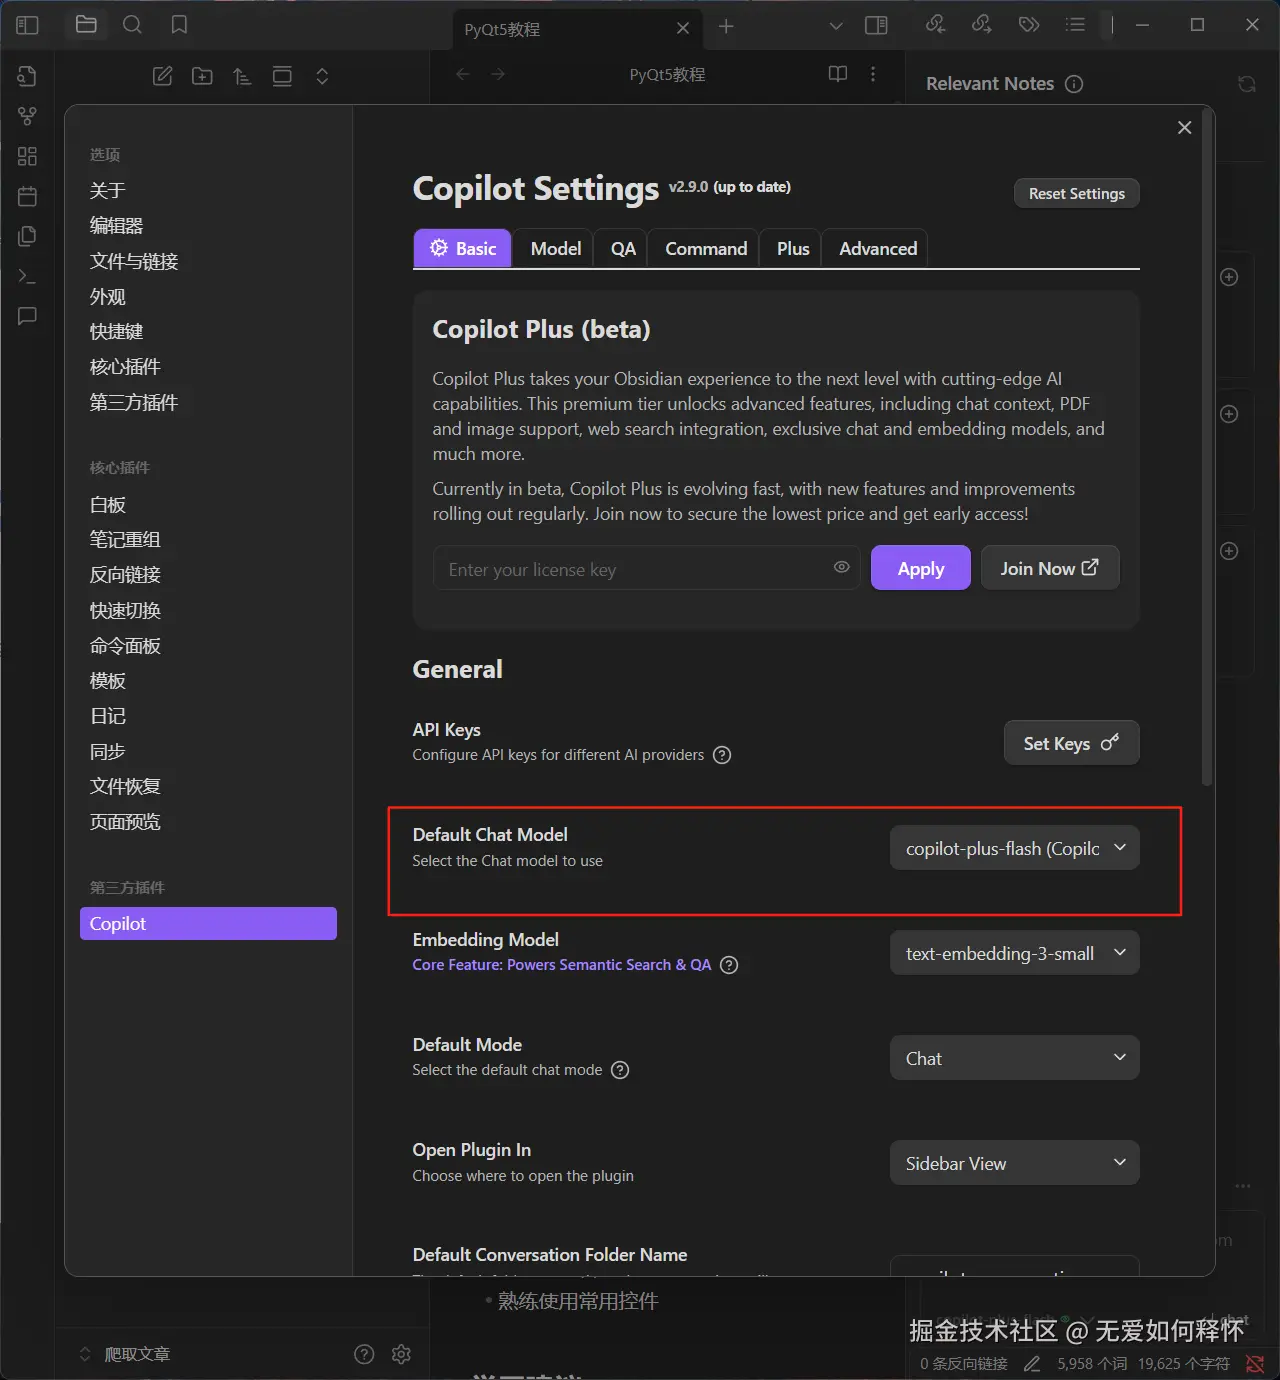
Task: Open 快捷键 settings section
Action: [x=117, y=331]
